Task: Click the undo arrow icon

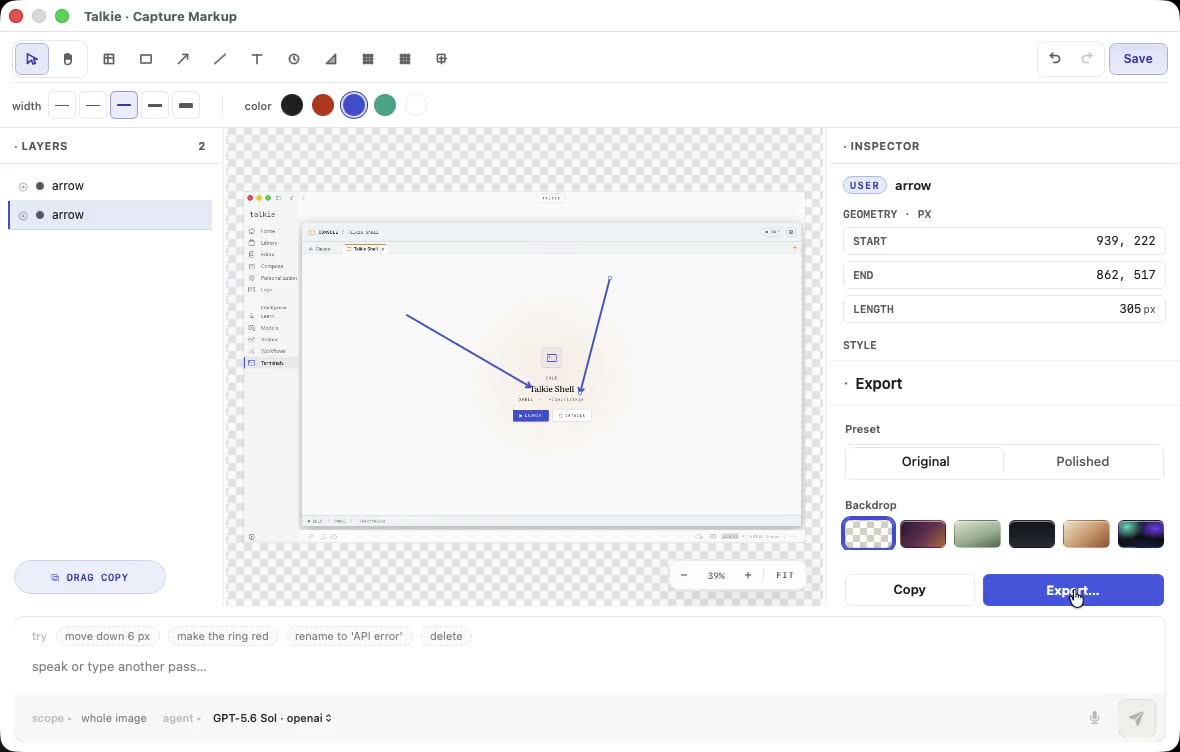Action: (x=1055, y=59)
